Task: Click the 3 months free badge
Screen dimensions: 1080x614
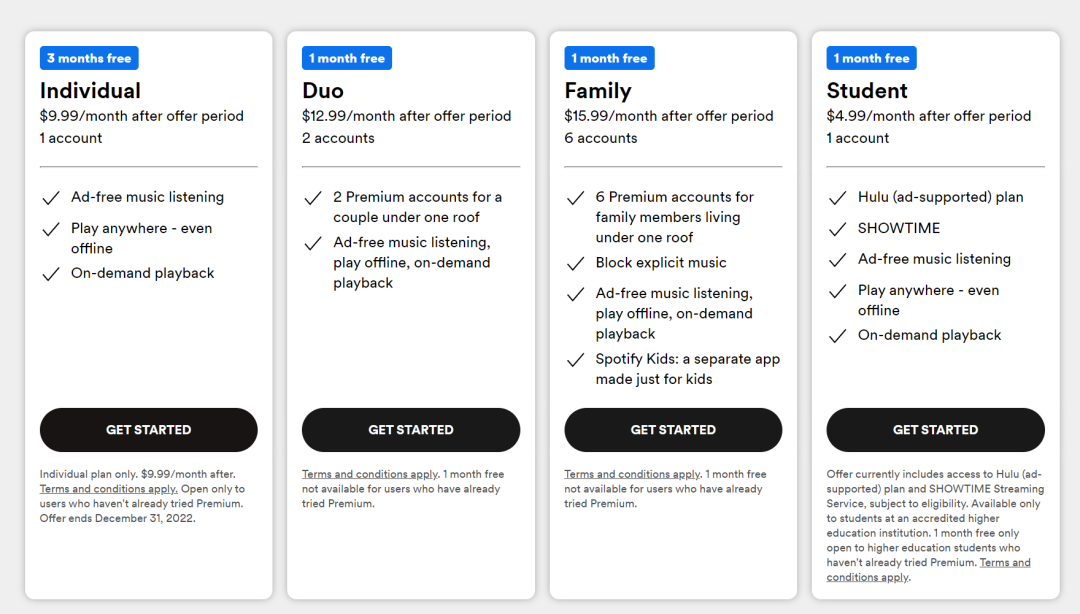Action: (89, 59)
